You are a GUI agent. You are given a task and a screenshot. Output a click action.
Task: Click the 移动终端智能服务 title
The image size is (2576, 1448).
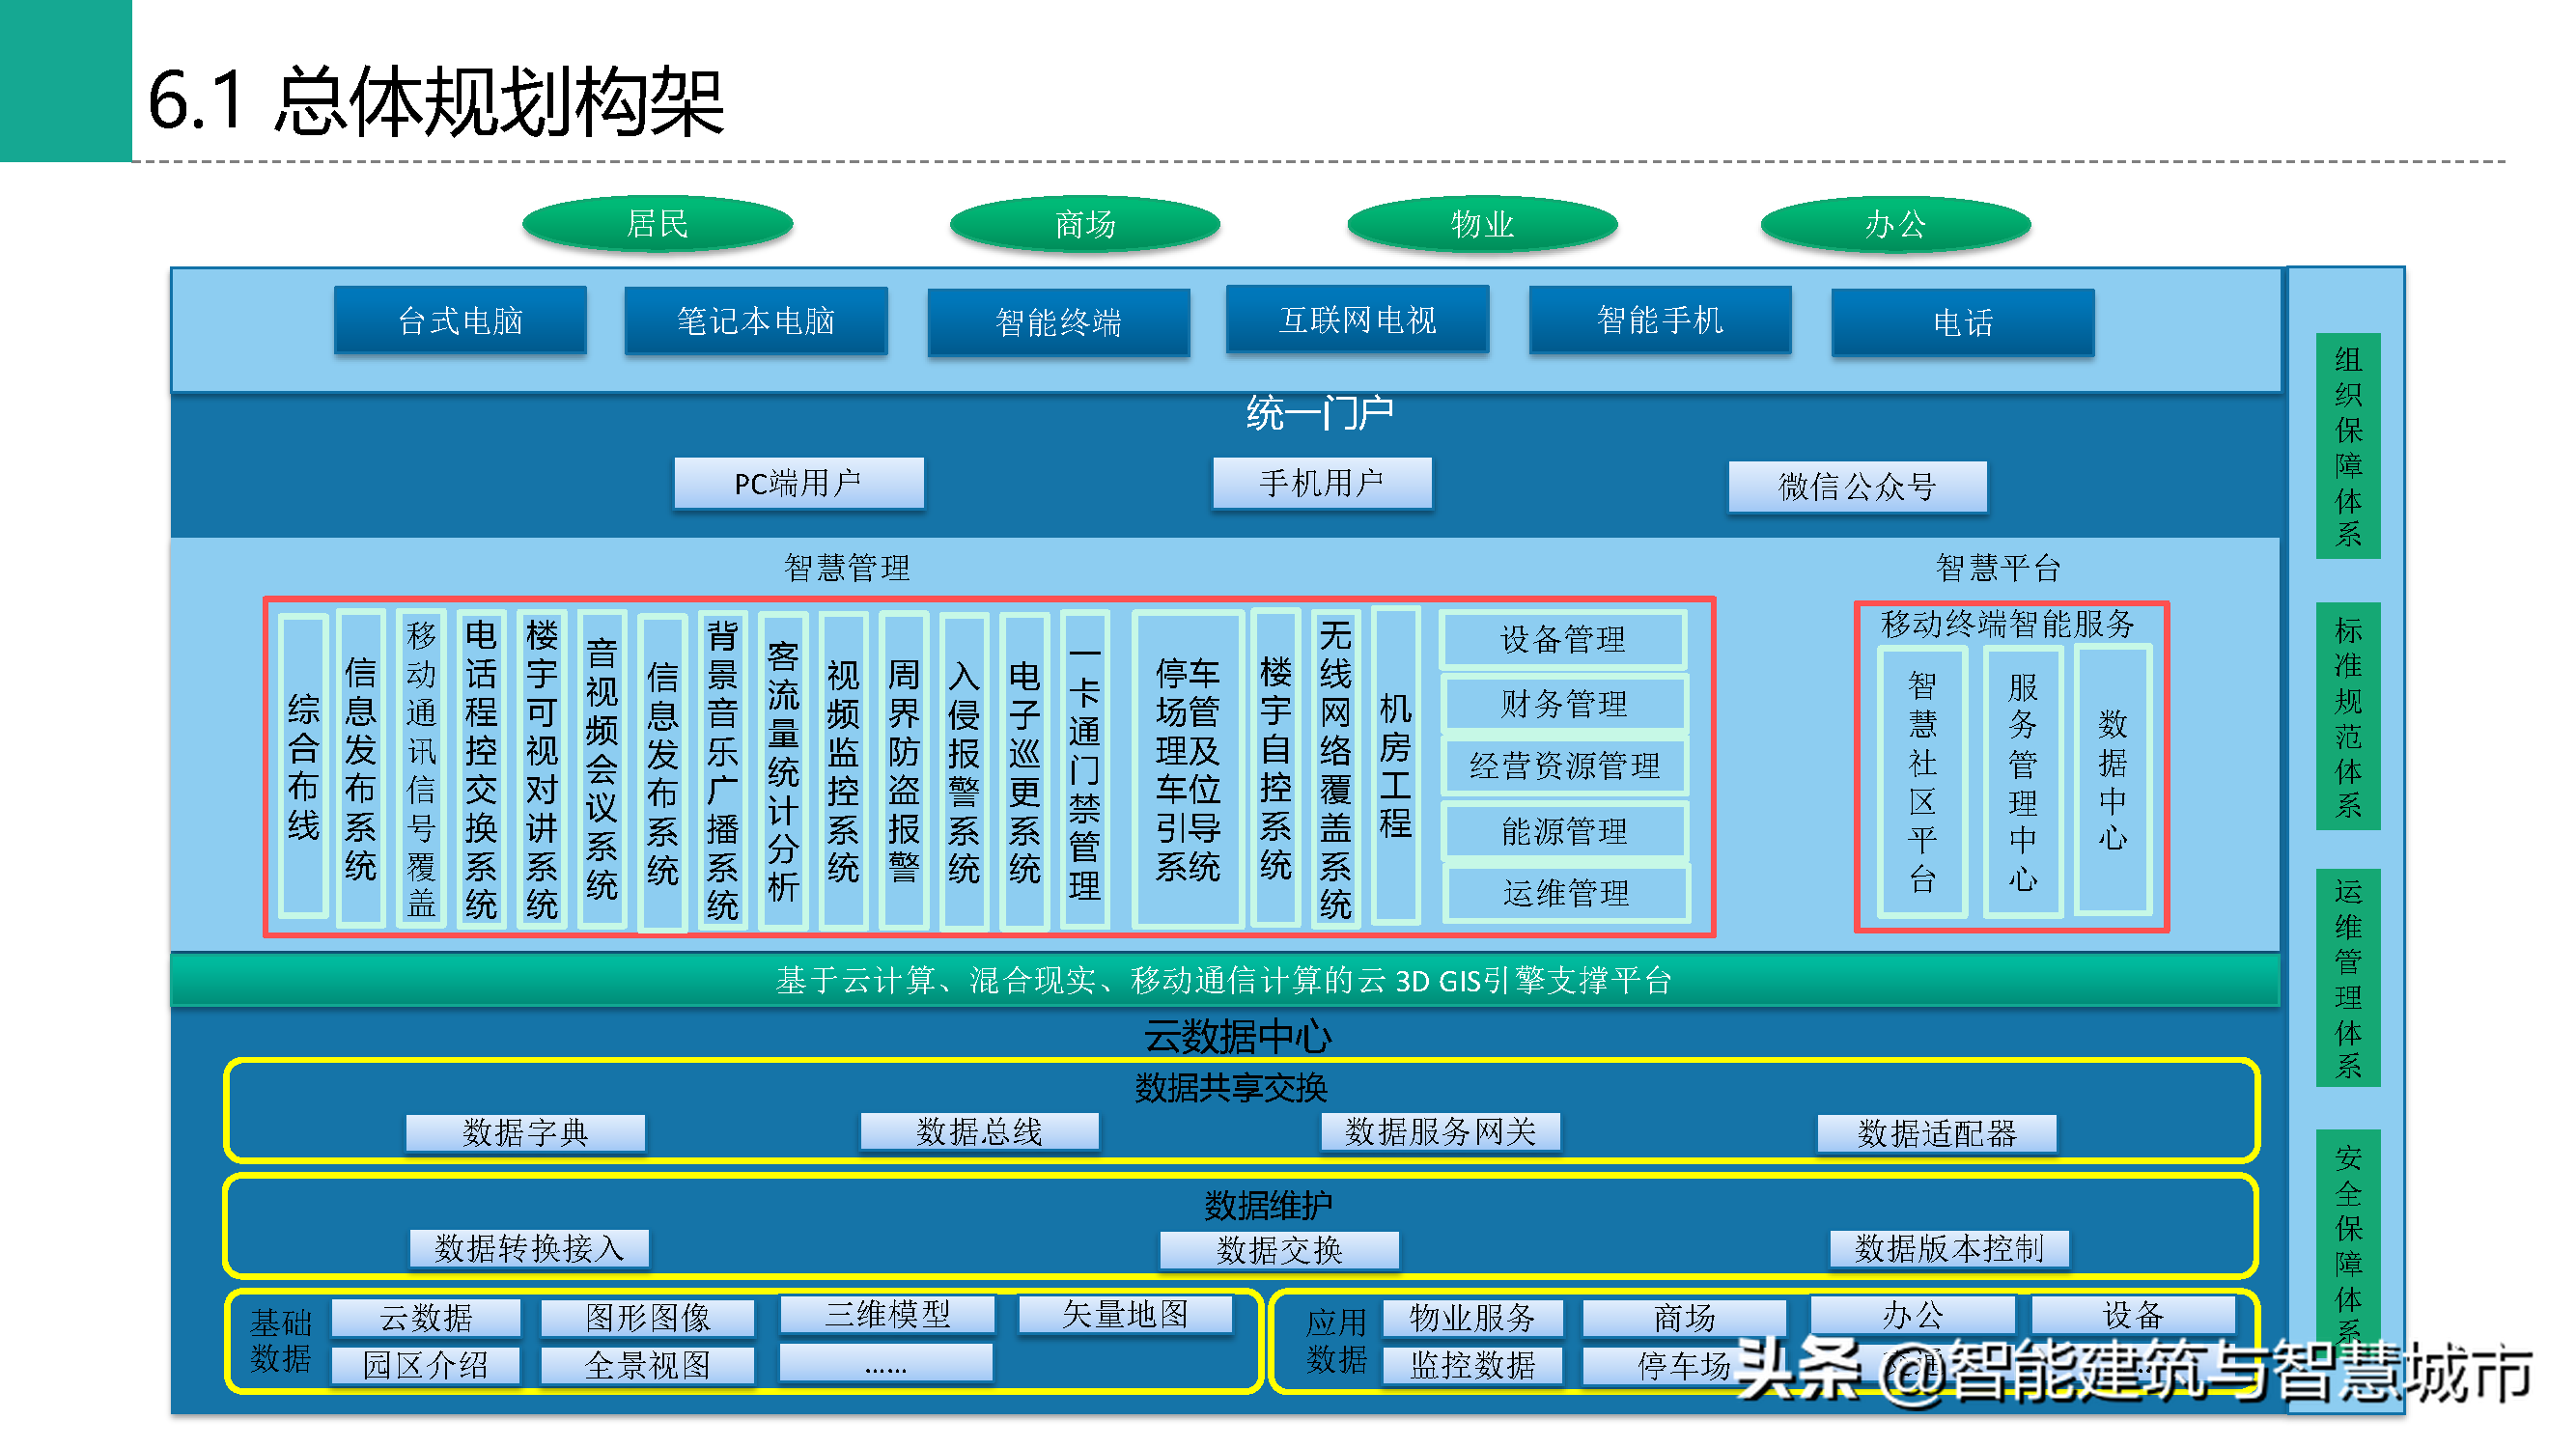2007,624
